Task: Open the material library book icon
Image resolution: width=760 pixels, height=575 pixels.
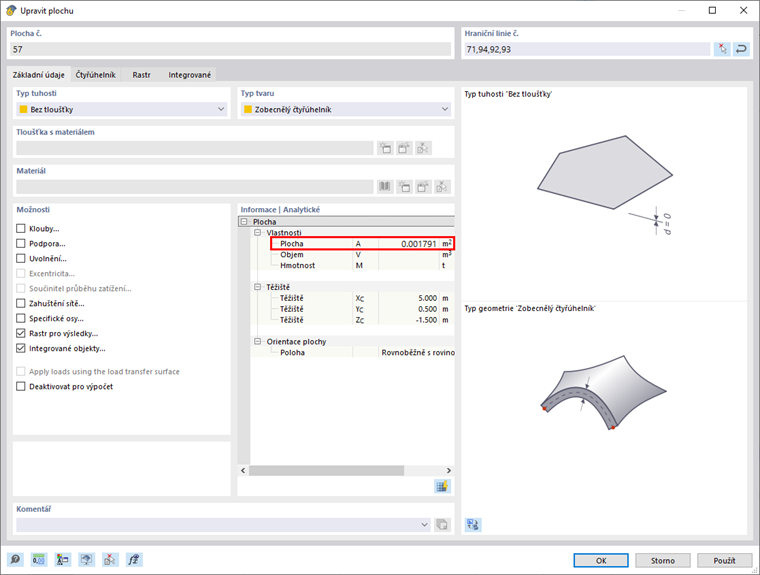Action: [x=385, y=187]
